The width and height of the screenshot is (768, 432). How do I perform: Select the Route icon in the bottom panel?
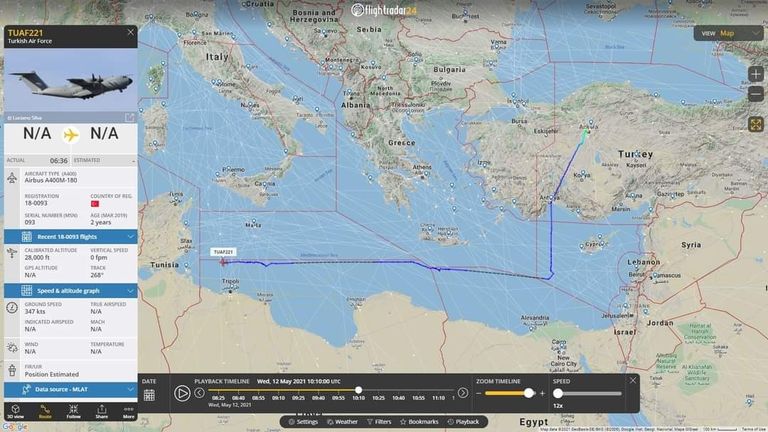tap(45, 411)
